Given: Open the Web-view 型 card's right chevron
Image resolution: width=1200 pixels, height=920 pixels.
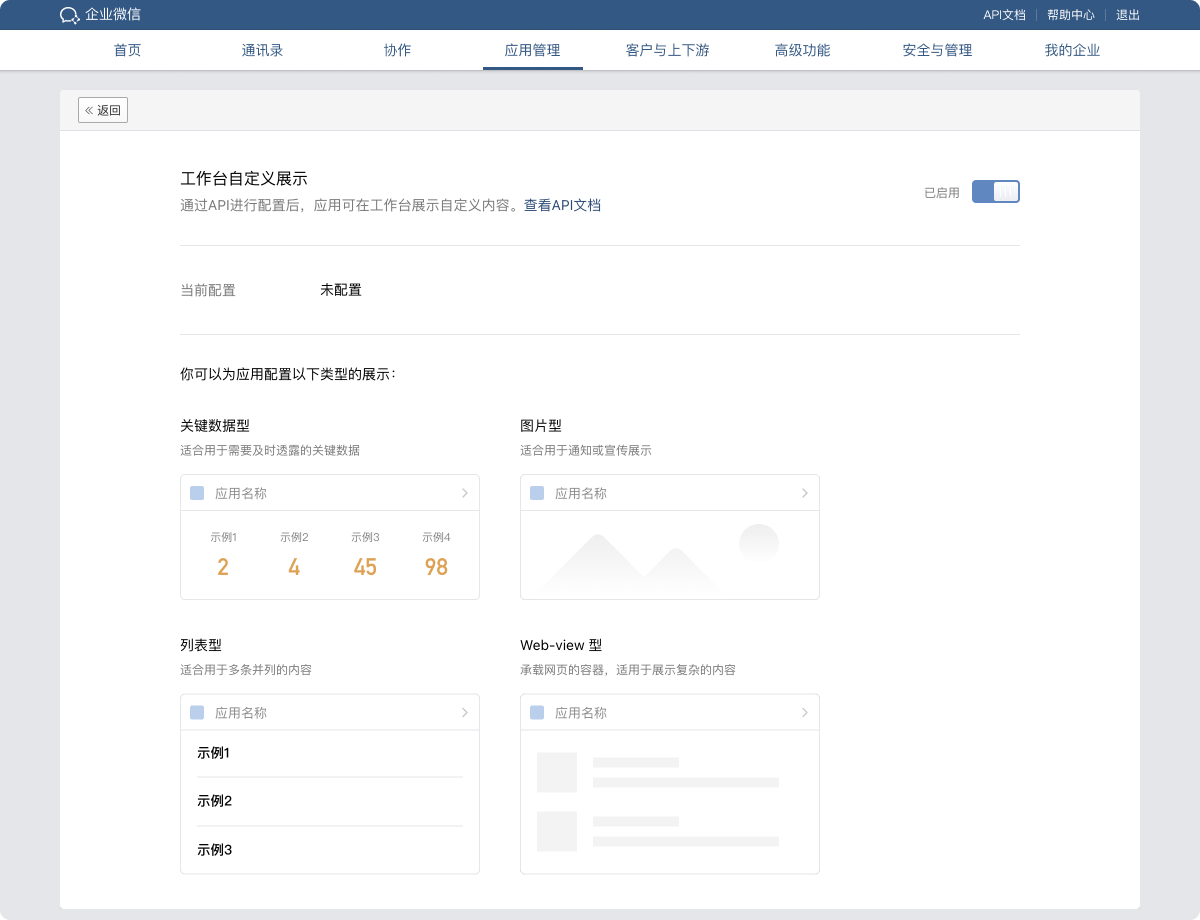Looking at the screenshot, I should click(804, 712).
